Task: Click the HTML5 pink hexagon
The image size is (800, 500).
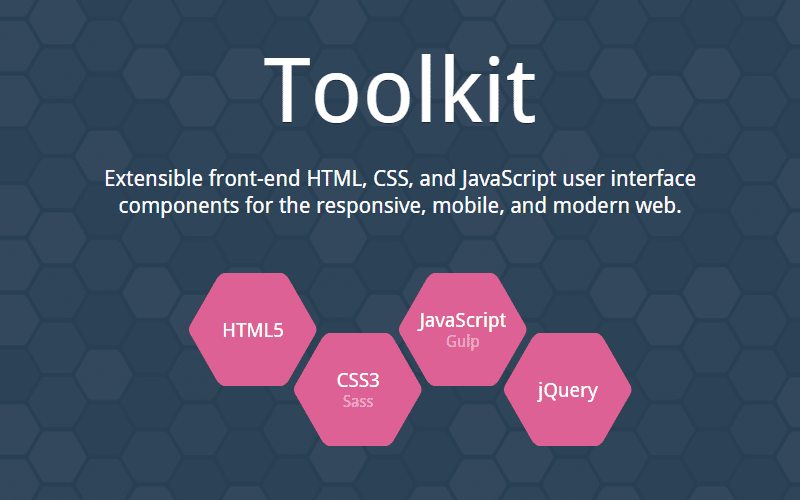Action: point(253,330)
